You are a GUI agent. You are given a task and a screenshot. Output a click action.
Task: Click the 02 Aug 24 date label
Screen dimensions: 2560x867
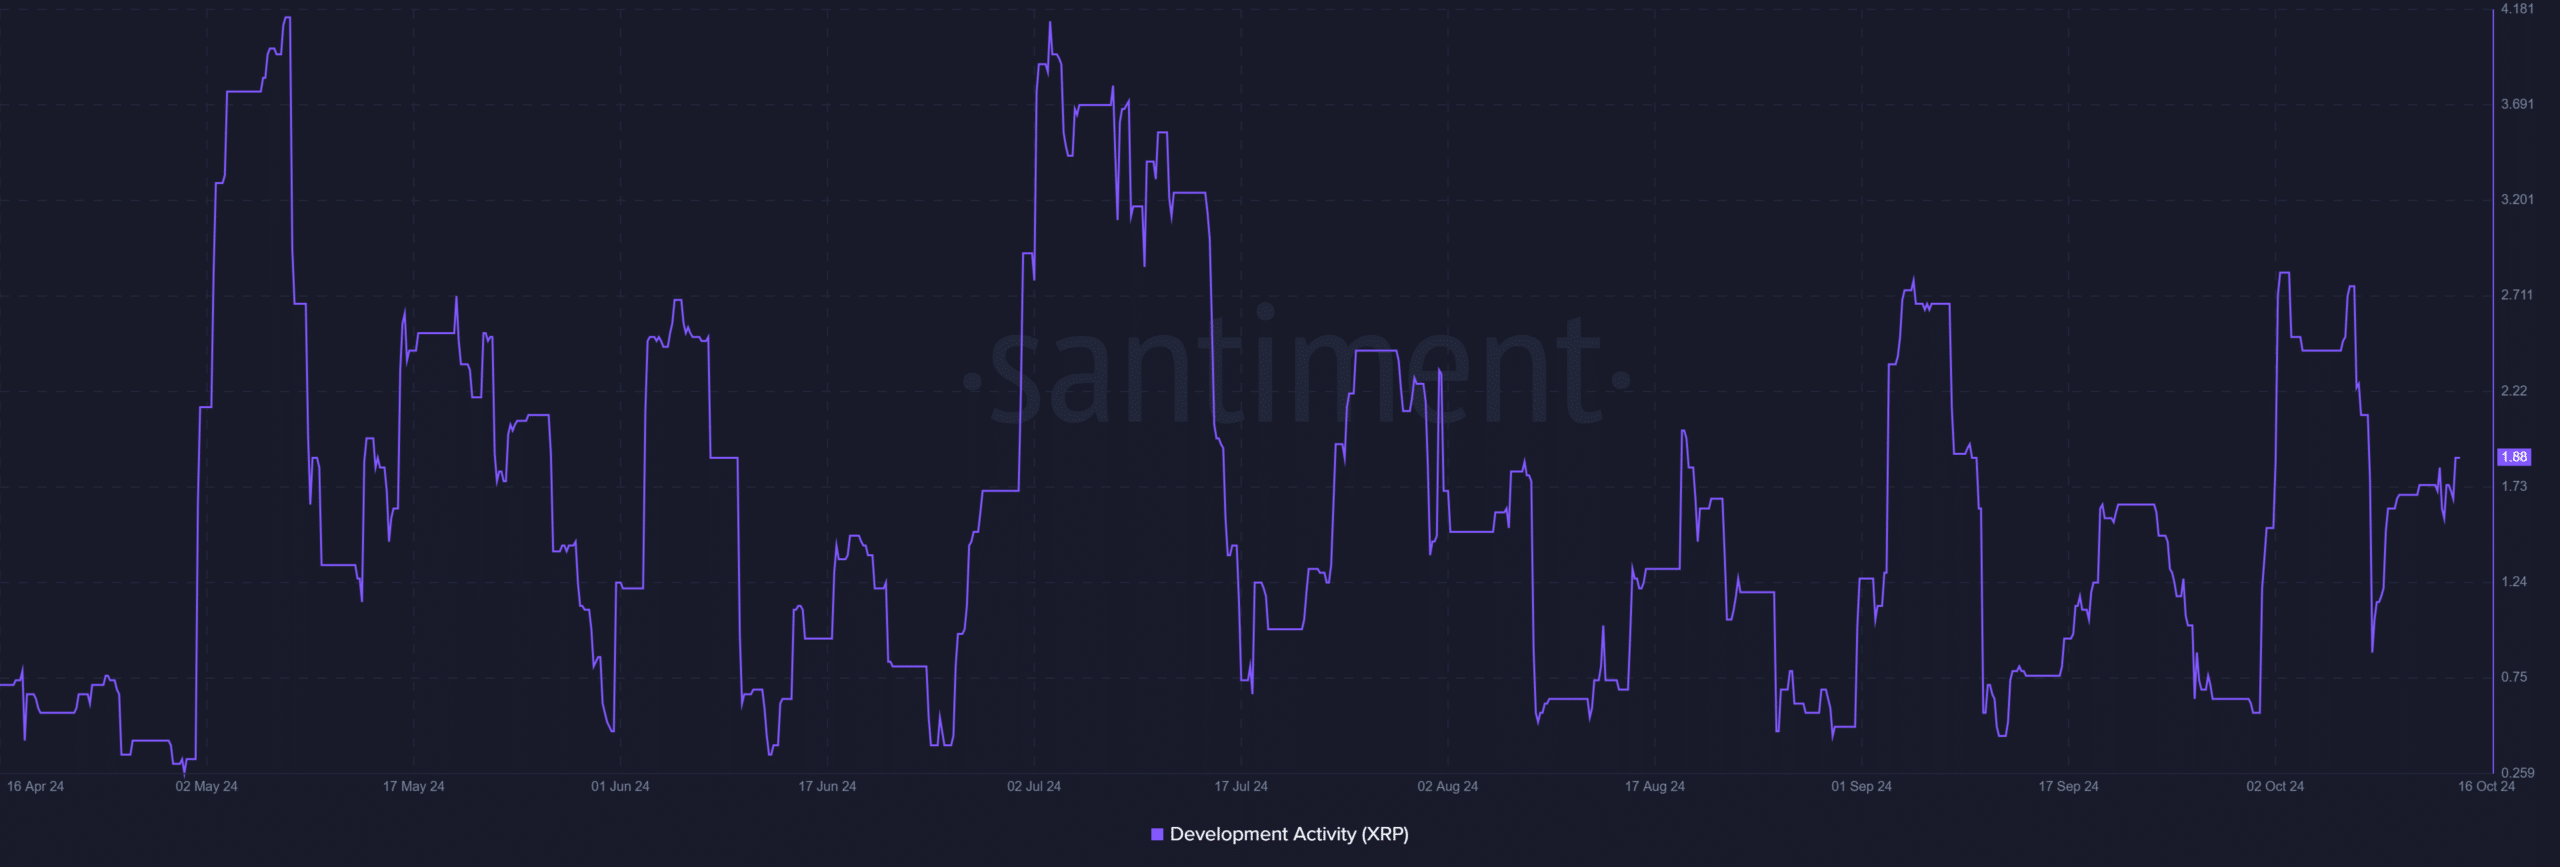coord(1447,786)
